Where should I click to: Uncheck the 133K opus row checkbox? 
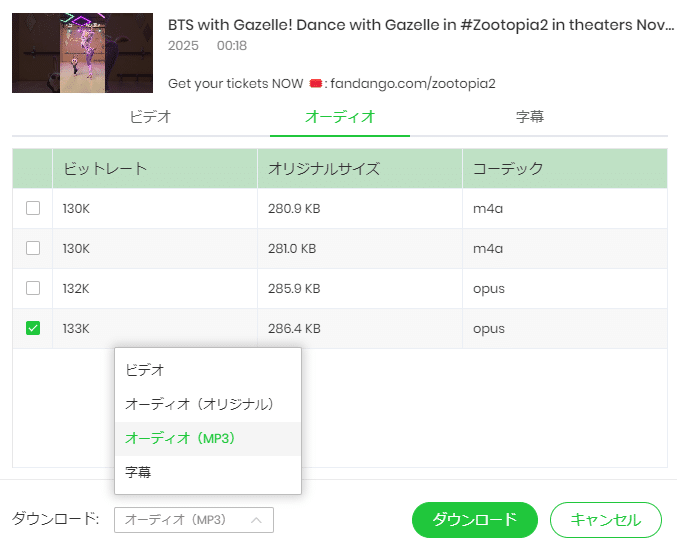click(33, 328)
